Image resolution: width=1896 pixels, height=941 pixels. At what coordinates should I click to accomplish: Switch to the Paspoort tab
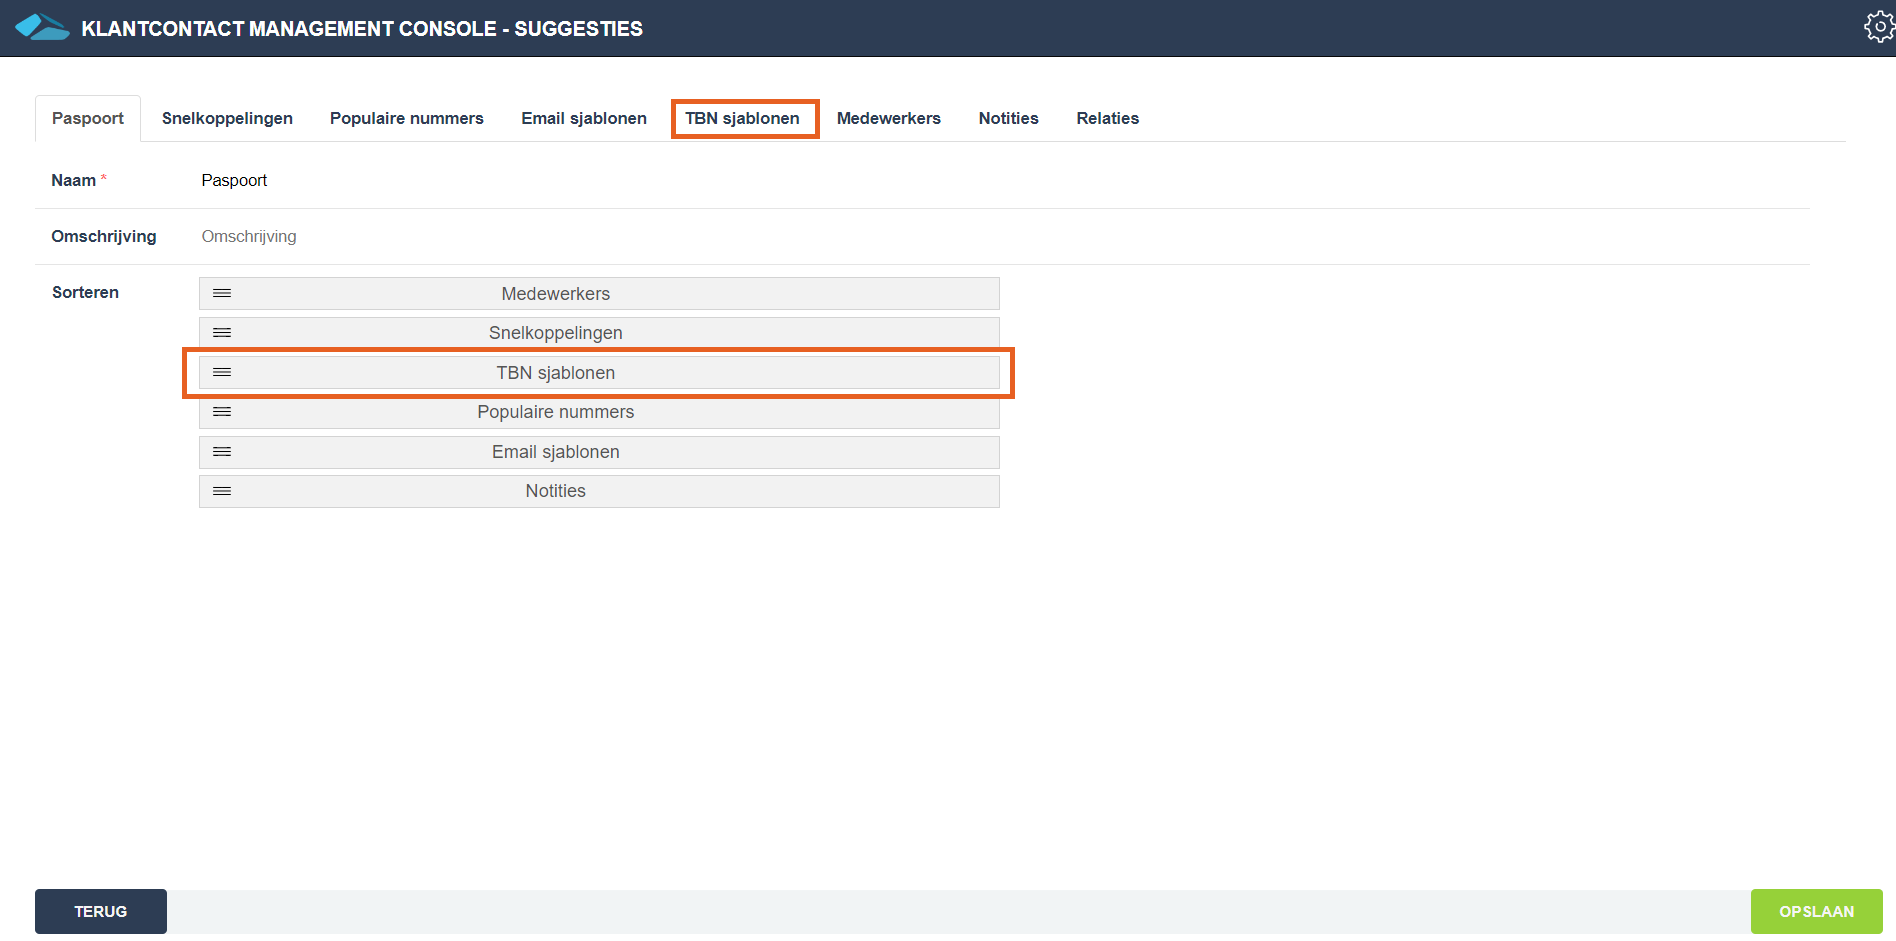88,118
